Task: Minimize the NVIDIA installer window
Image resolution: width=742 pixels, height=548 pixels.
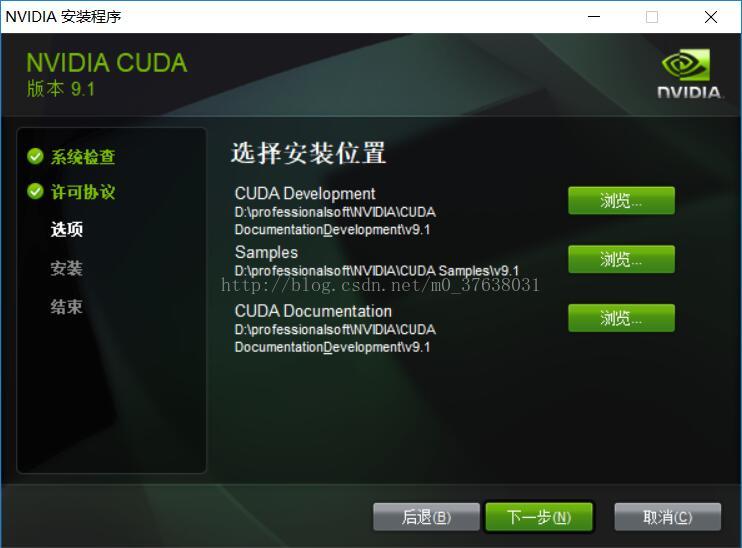Action: click(x=594, y=17)
